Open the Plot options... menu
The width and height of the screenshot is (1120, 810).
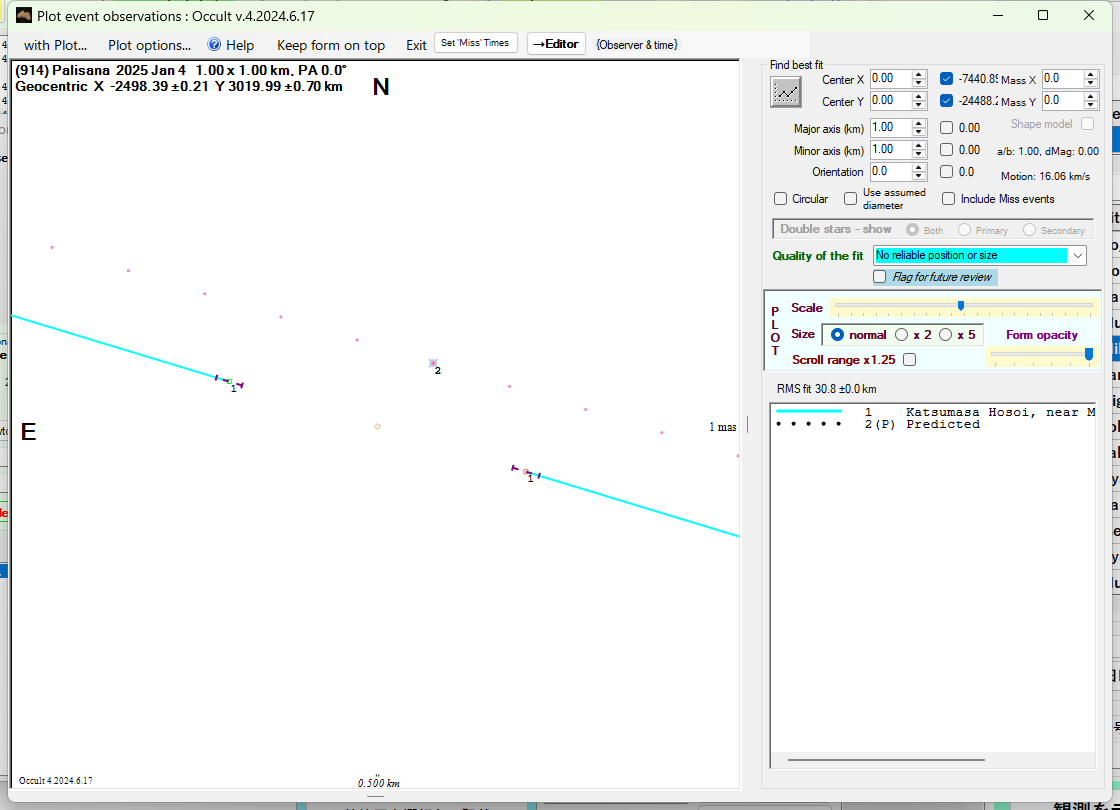click(149, 45)
